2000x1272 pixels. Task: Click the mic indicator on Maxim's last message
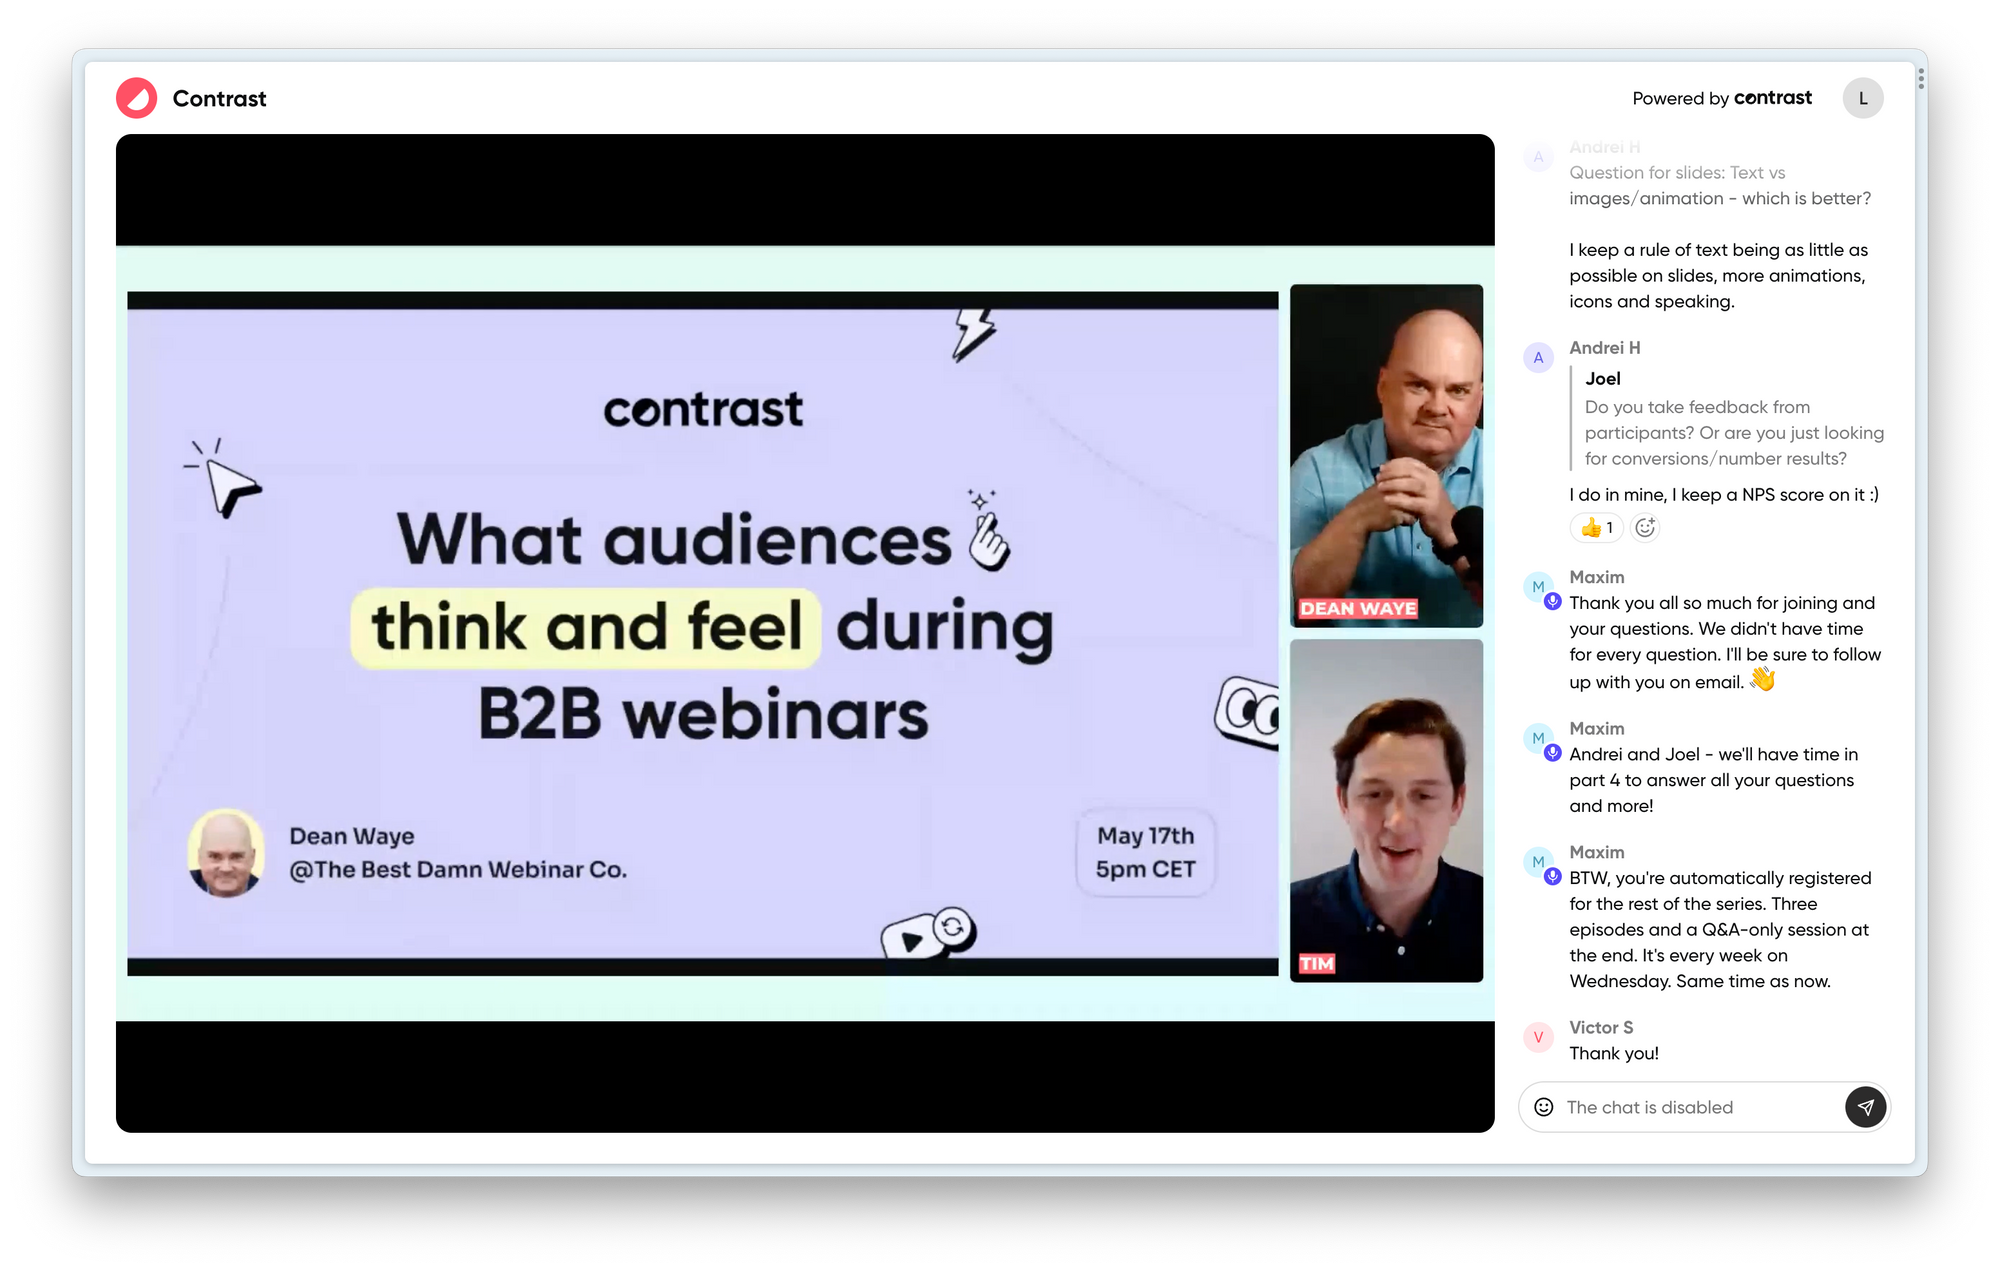coord(1552,875)
